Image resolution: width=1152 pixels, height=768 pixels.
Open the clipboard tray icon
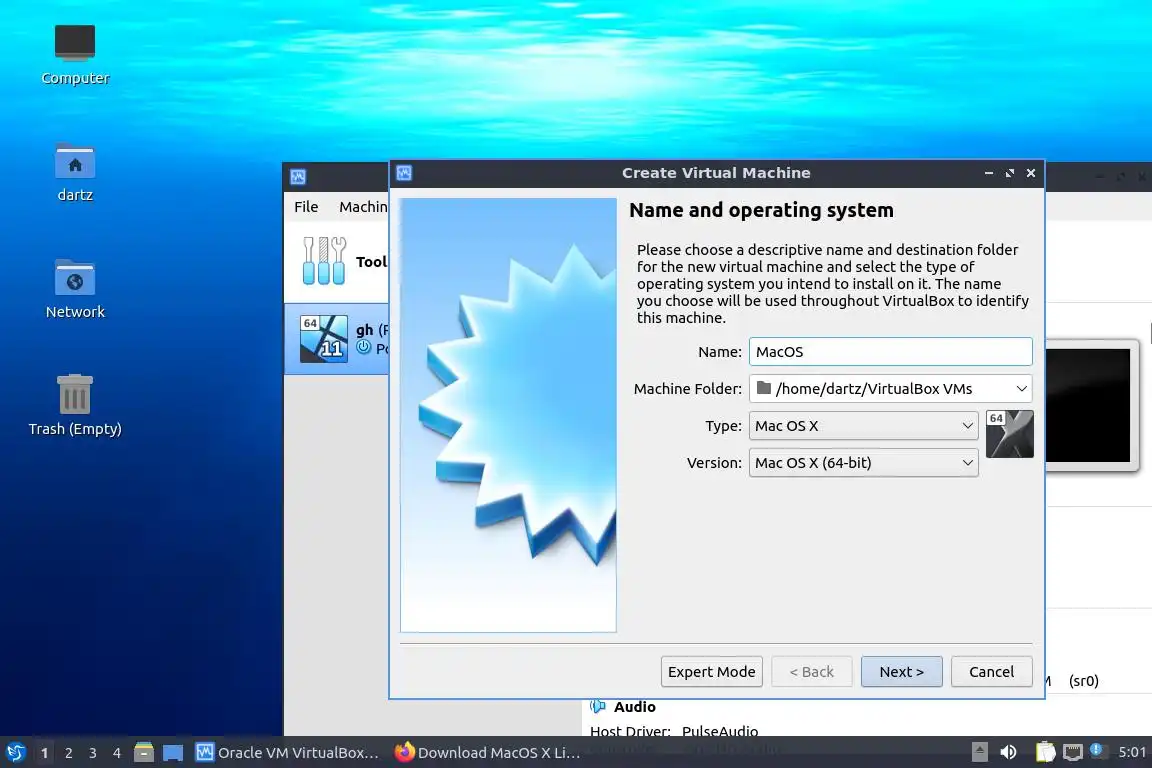pyautogui.click(x=1045, y=752)
